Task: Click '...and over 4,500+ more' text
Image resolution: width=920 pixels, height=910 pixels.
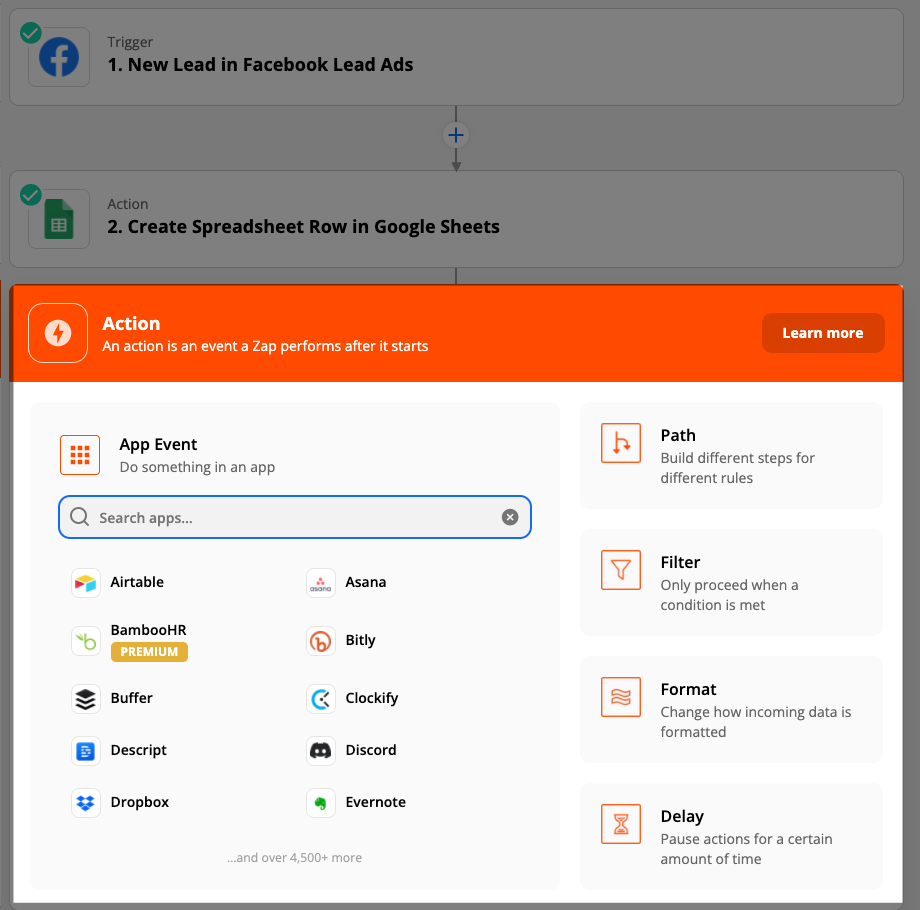Action: 295,858
